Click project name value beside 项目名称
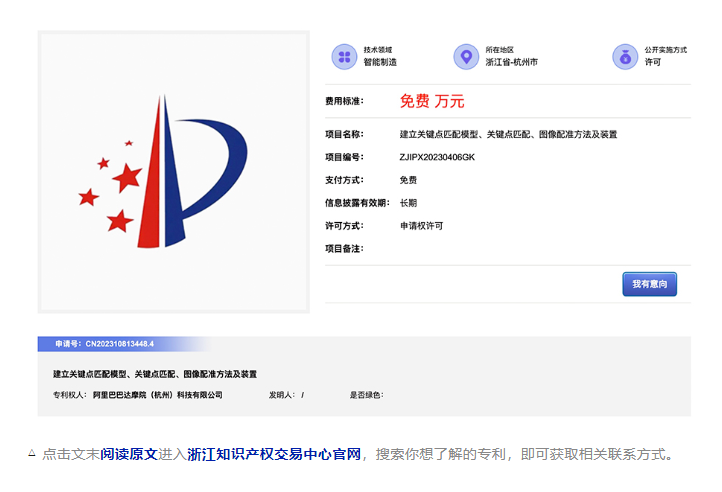Screen dimensions: 722x492 point(508,134)
